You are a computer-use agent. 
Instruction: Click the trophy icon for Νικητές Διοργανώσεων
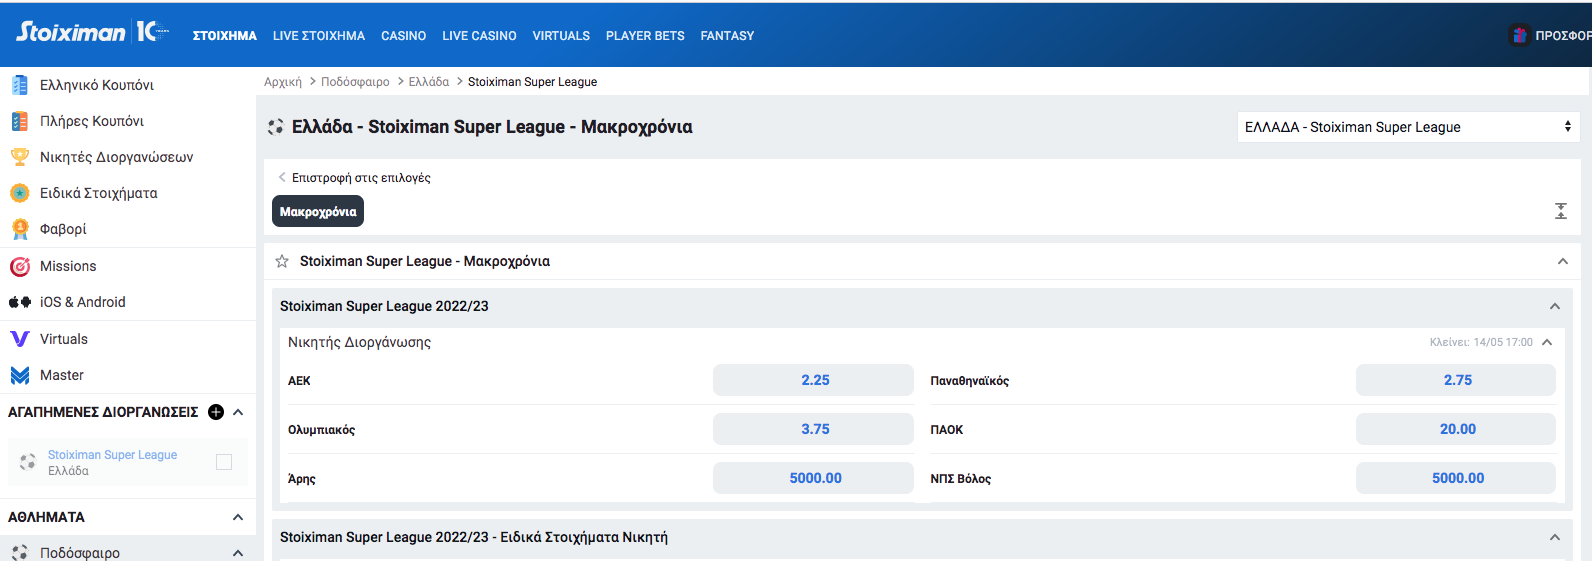tap(20, 157)
